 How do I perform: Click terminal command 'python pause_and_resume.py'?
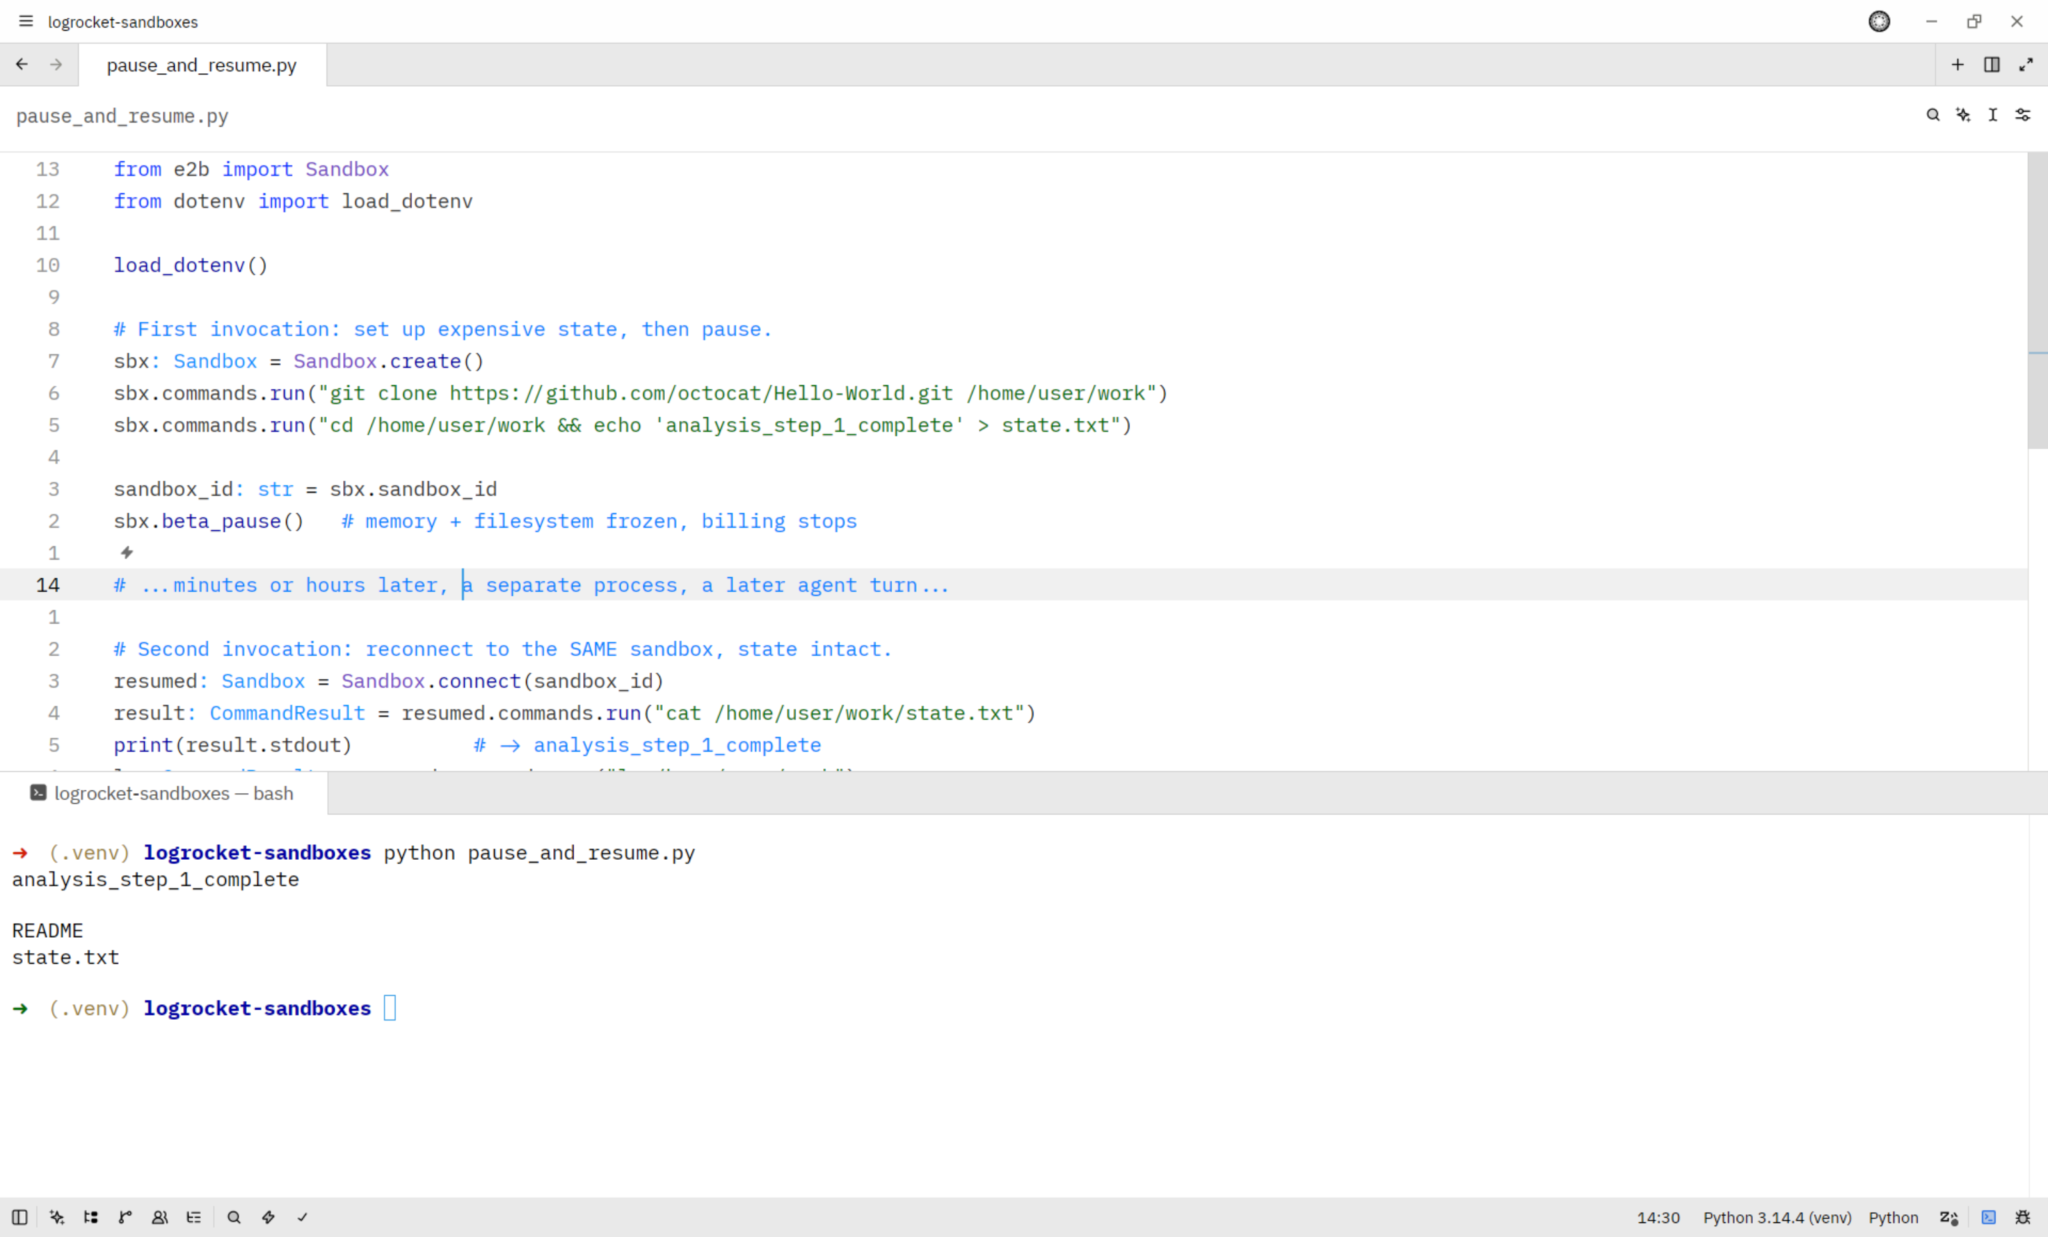pyautogui.click(x=539, y=853)
